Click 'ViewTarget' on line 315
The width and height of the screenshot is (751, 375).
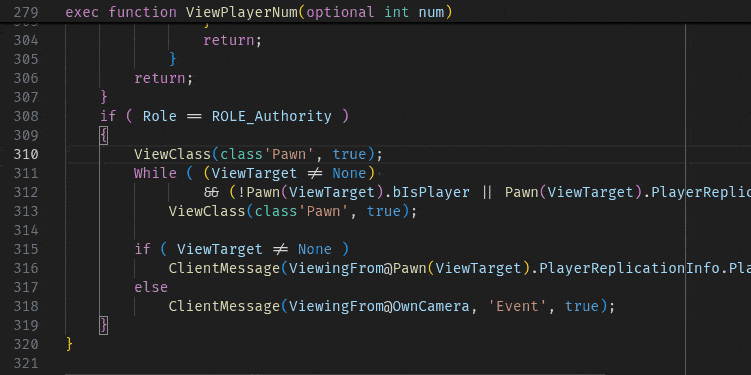click(x=220, y=249)
